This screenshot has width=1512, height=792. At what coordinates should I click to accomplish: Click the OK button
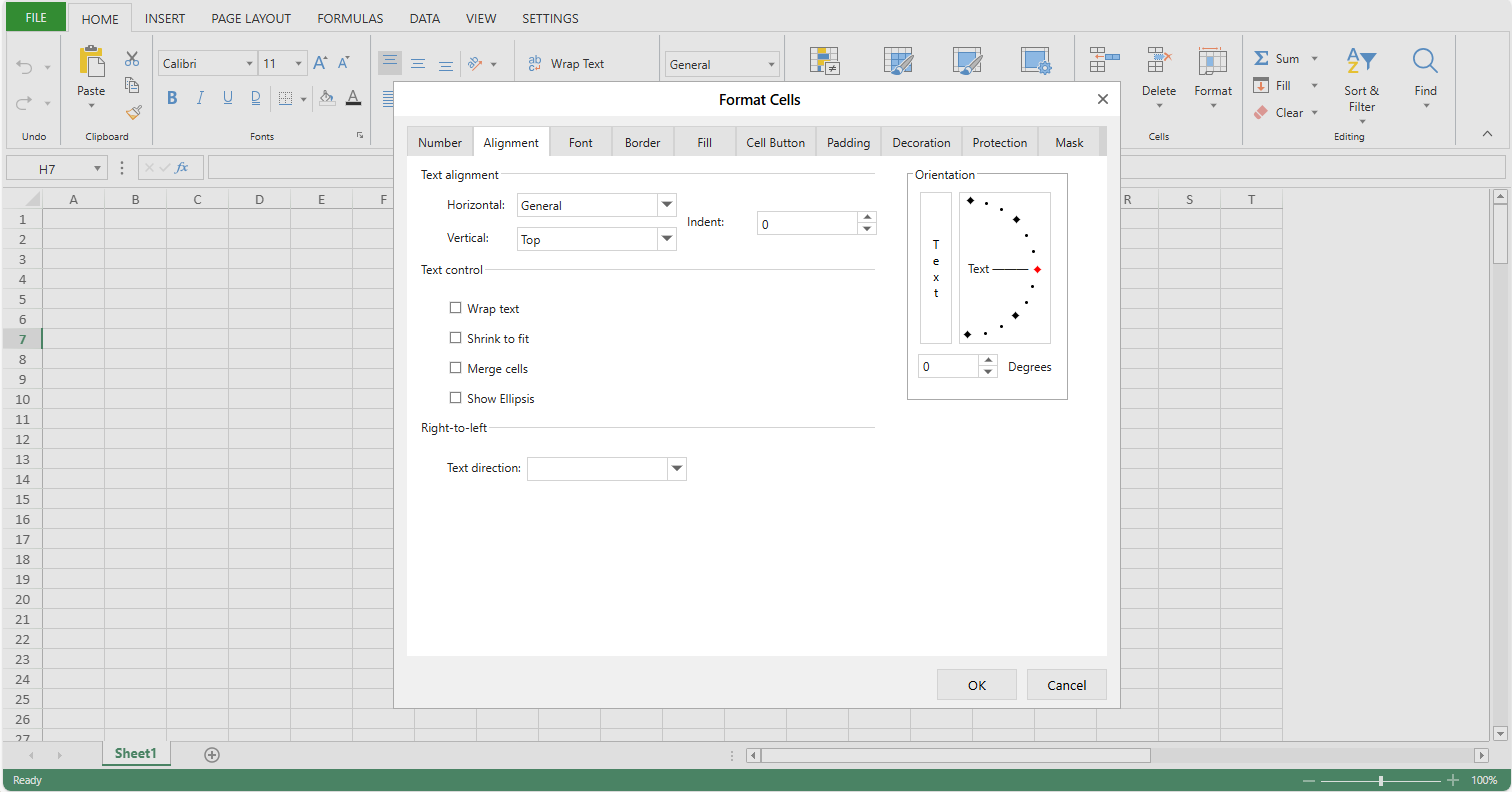(977, 685)
